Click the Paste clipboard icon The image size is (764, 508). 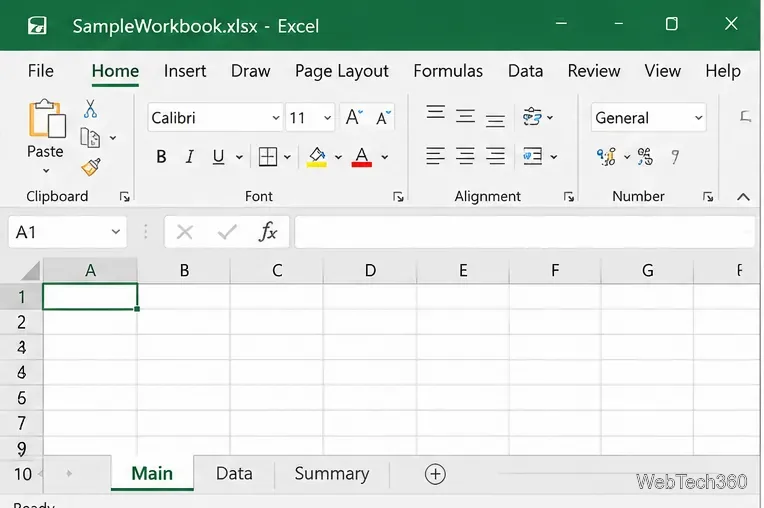click(47, 118)
